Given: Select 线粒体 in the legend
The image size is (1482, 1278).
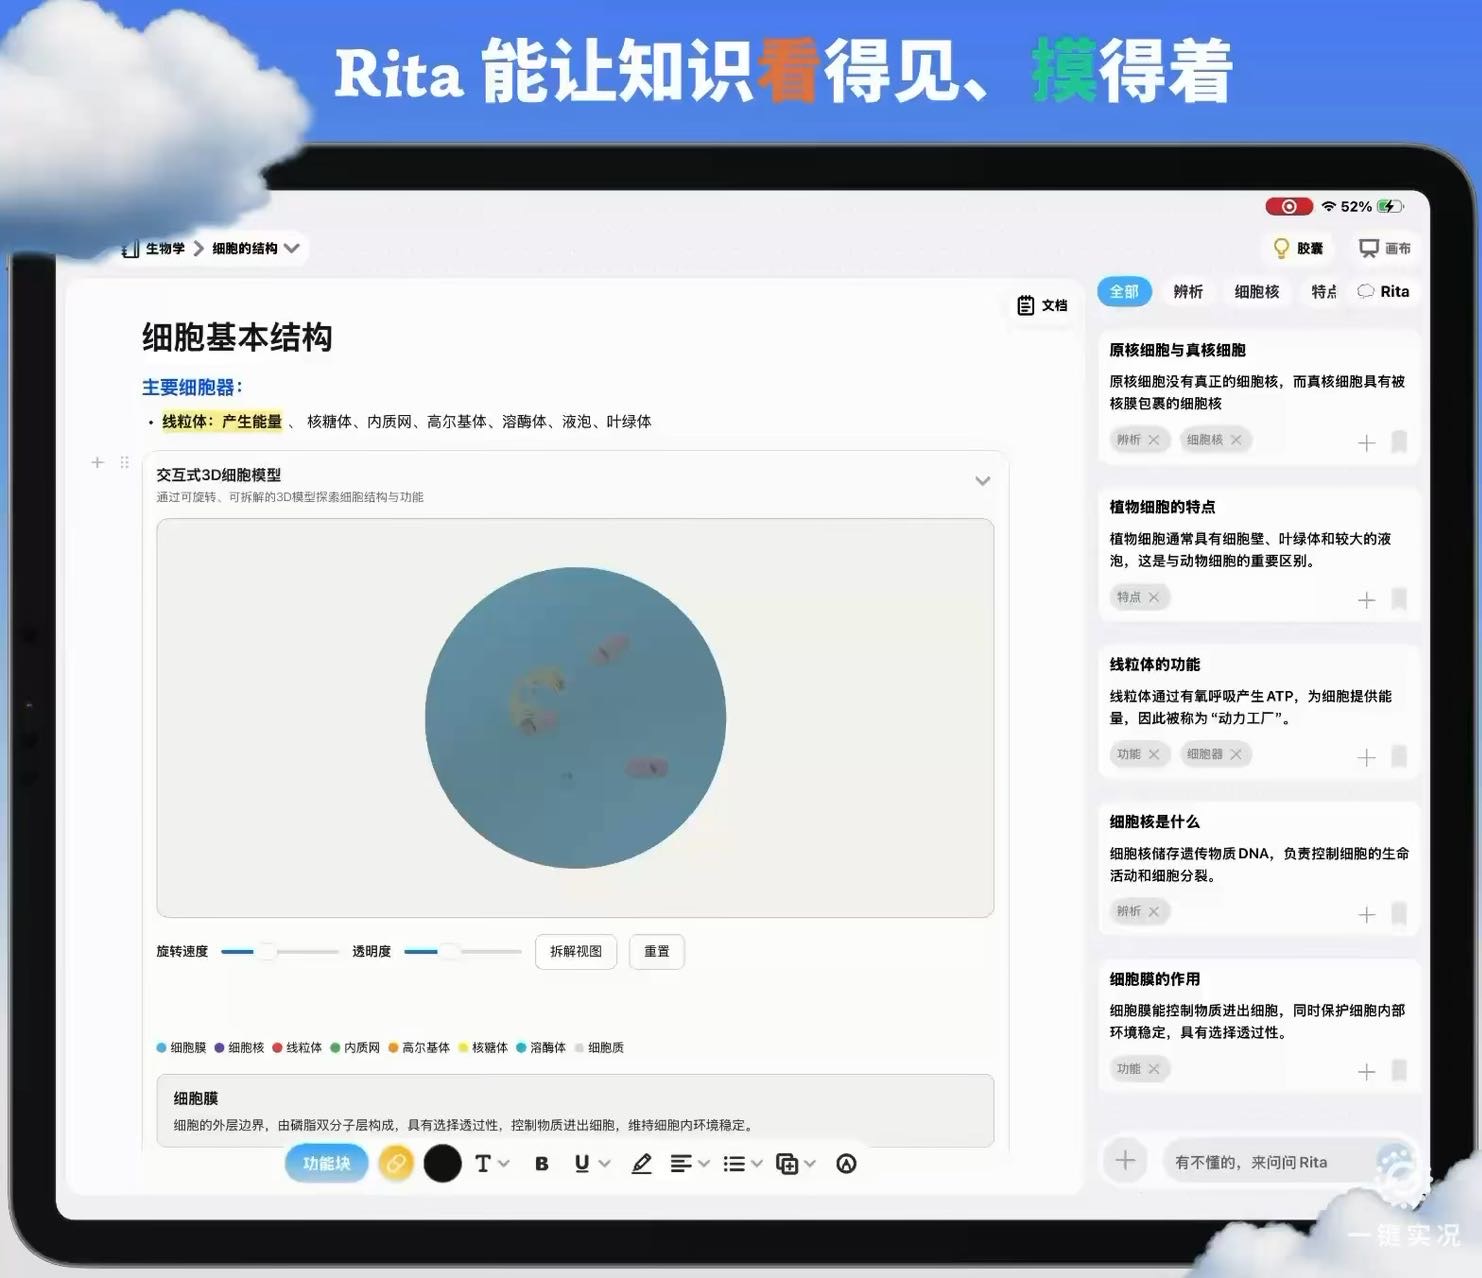Looking at the screenshot, I should (x=297, y=1047).
